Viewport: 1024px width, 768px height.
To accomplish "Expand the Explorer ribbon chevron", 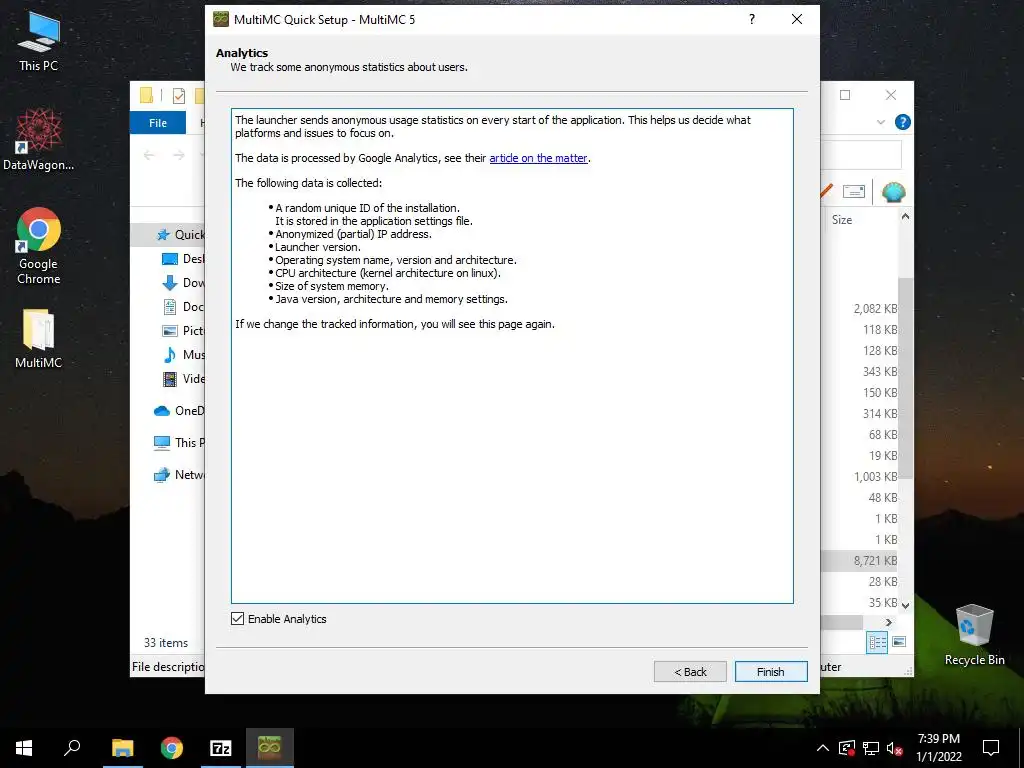I will point(880,122).
